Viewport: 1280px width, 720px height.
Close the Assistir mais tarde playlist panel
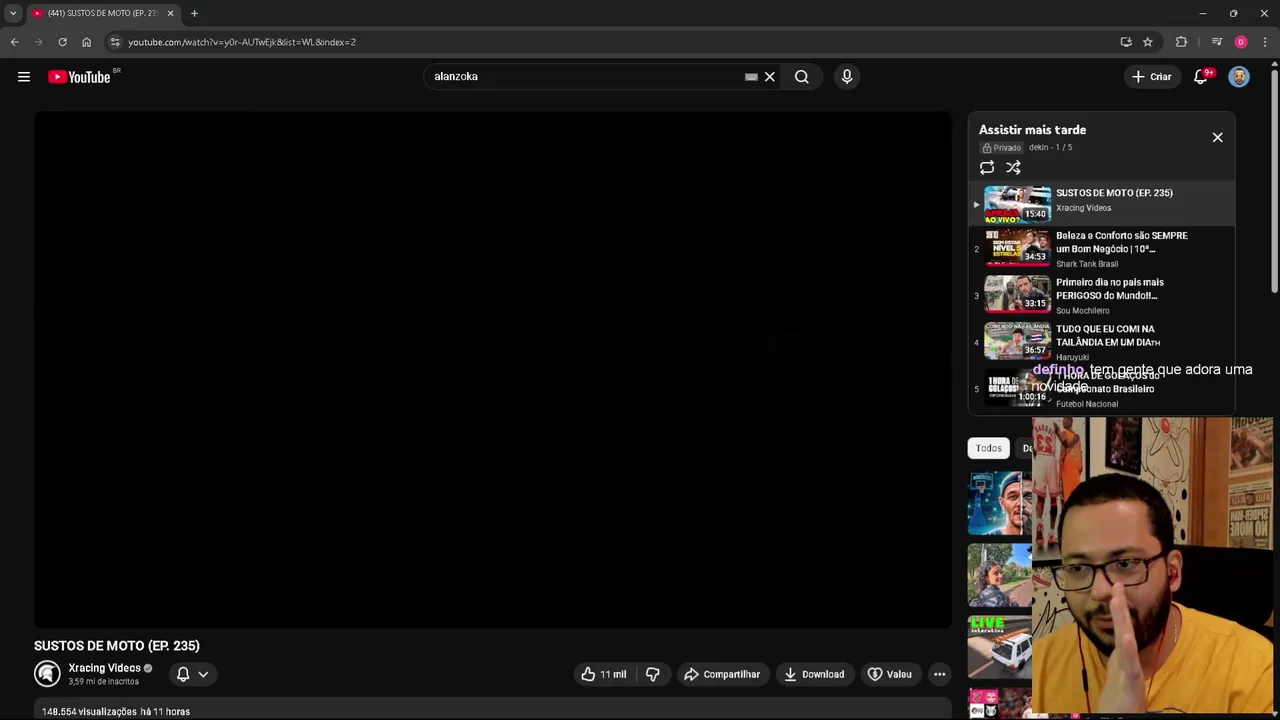pos(1217,137)
